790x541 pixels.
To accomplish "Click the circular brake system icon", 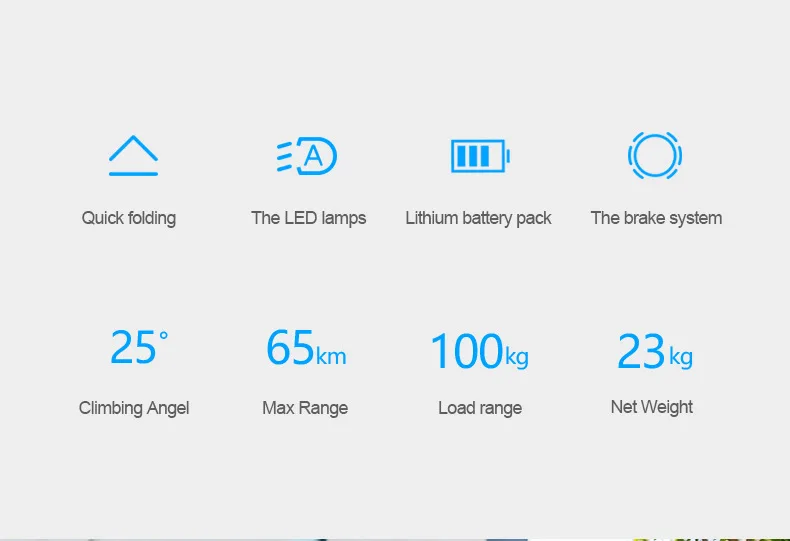I will click(x=655, y=156).
